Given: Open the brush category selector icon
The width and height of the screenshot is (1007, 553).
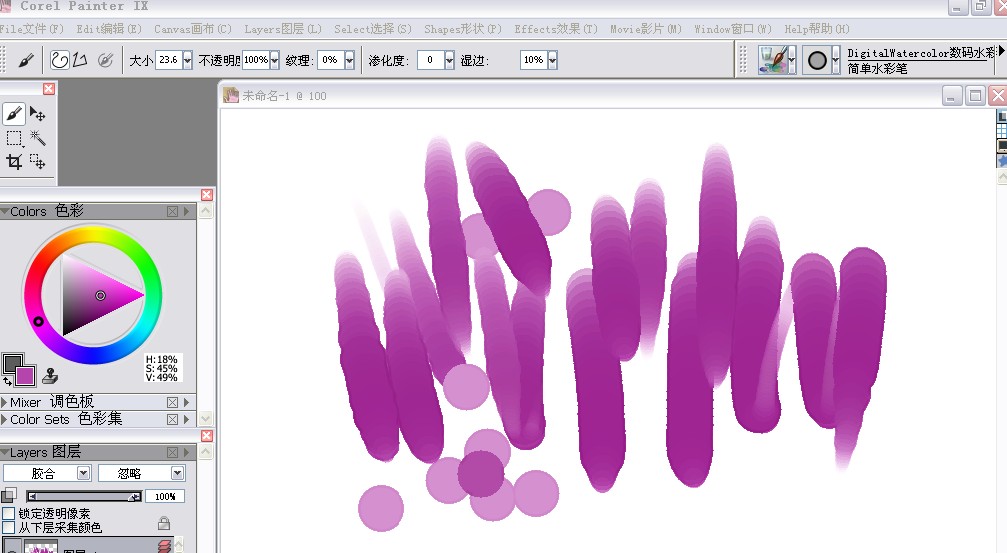Looking at the screenshot, I should click(x=773, y=60).
